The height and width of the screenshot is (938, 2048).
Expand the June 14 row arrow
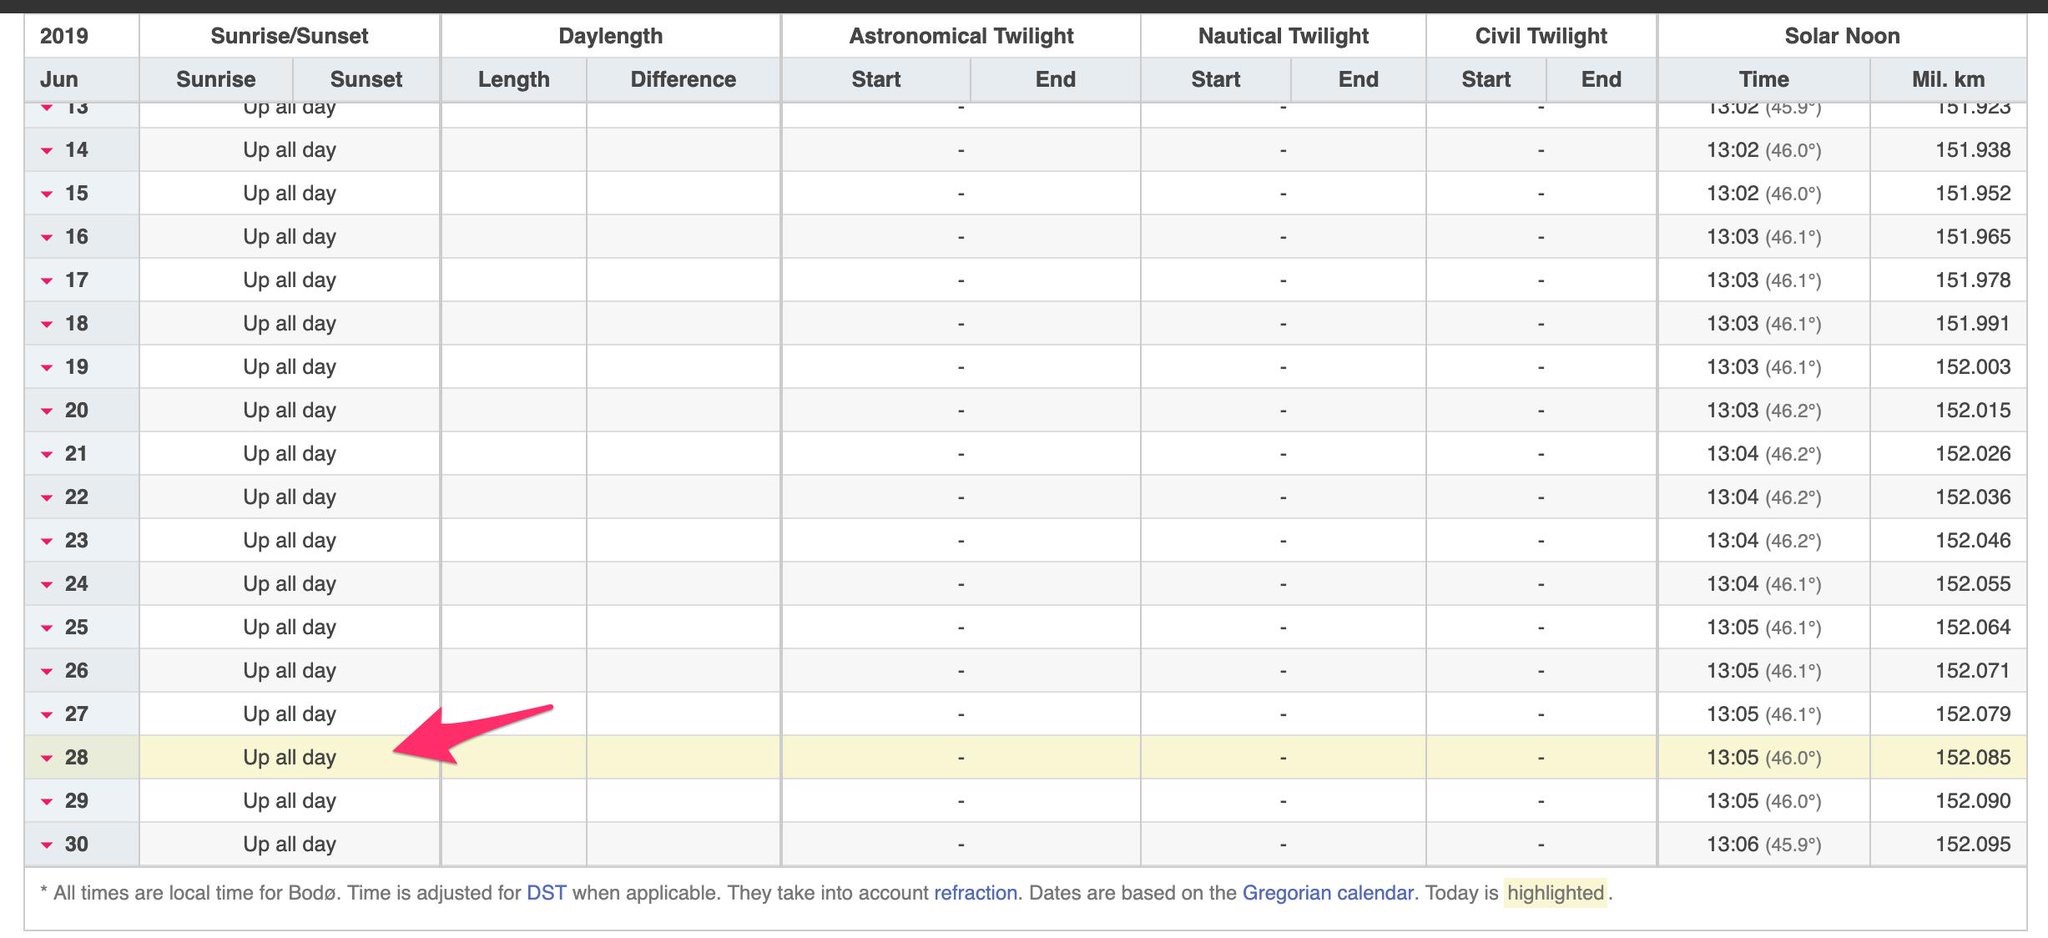click(x=47, y=151)
